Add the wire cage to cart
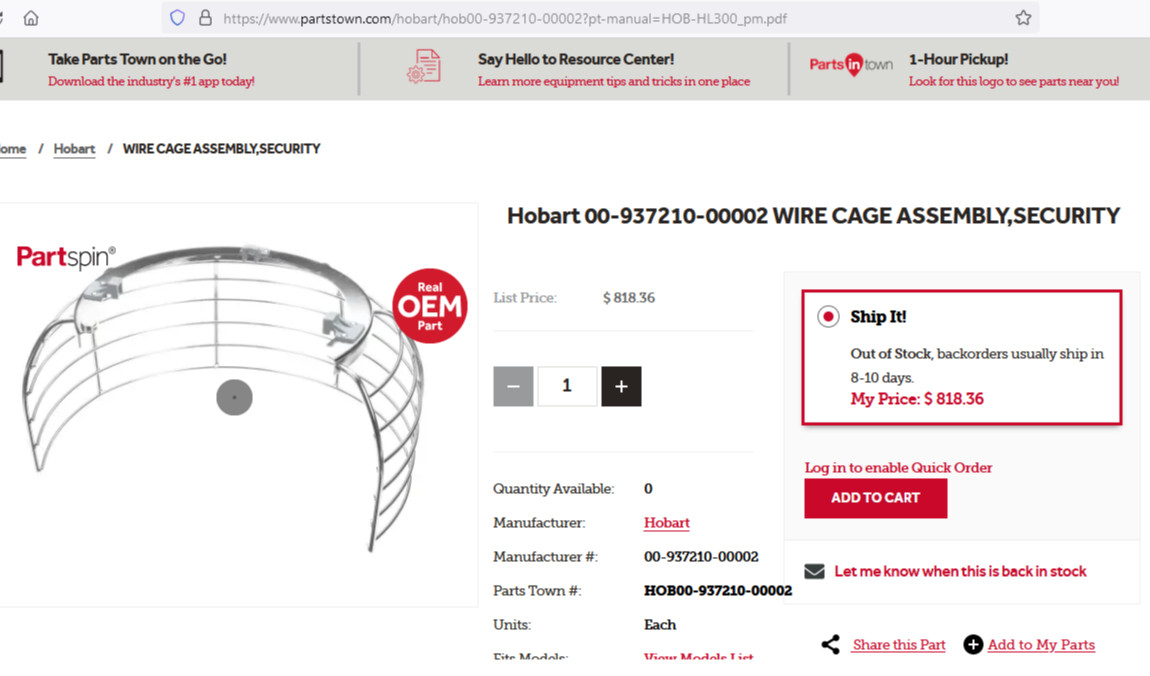The height and width of the screenshot is (676, 1150). (x=876, y=498)
